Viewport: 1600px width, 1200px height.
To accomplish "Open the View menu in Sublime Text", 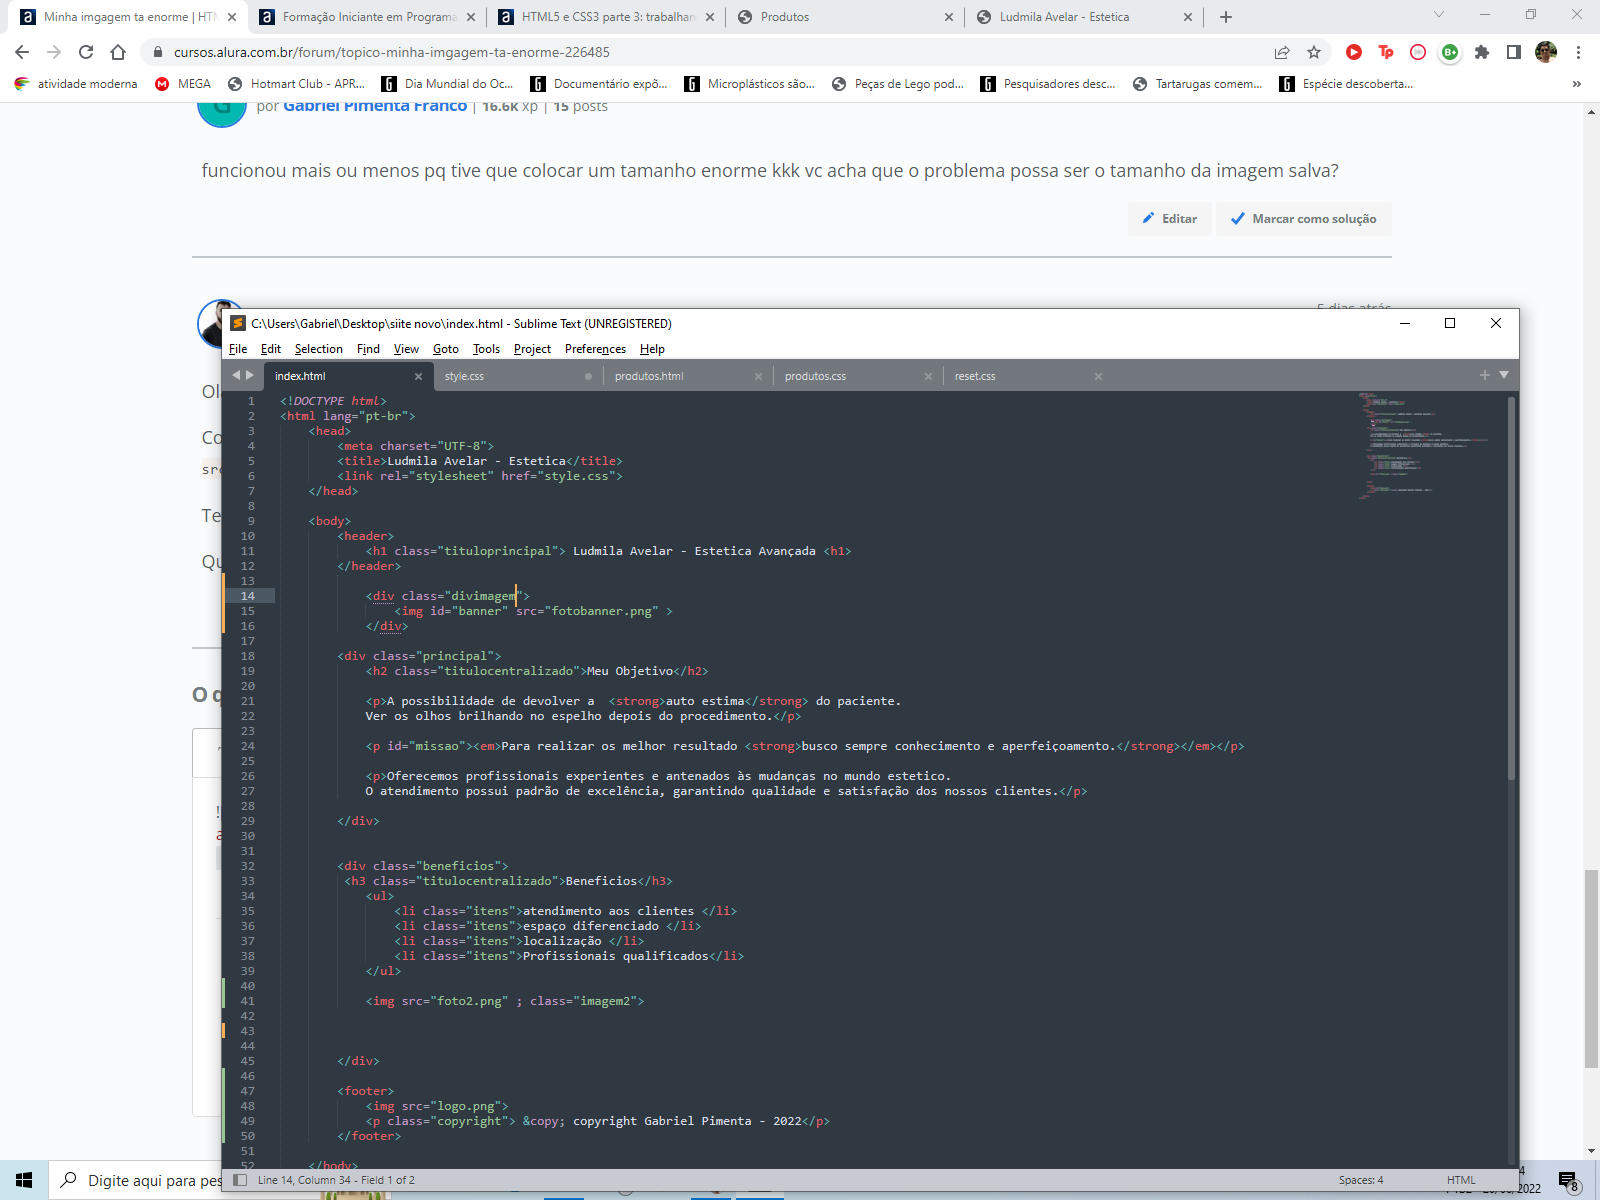I will click(x=406, y=349).
